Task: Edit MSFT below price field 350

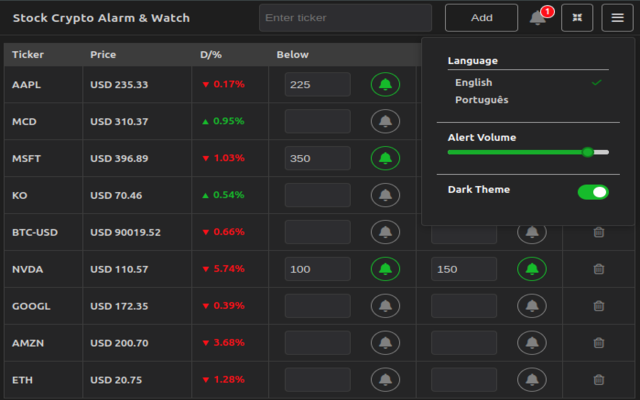Action: click(318, 158)
